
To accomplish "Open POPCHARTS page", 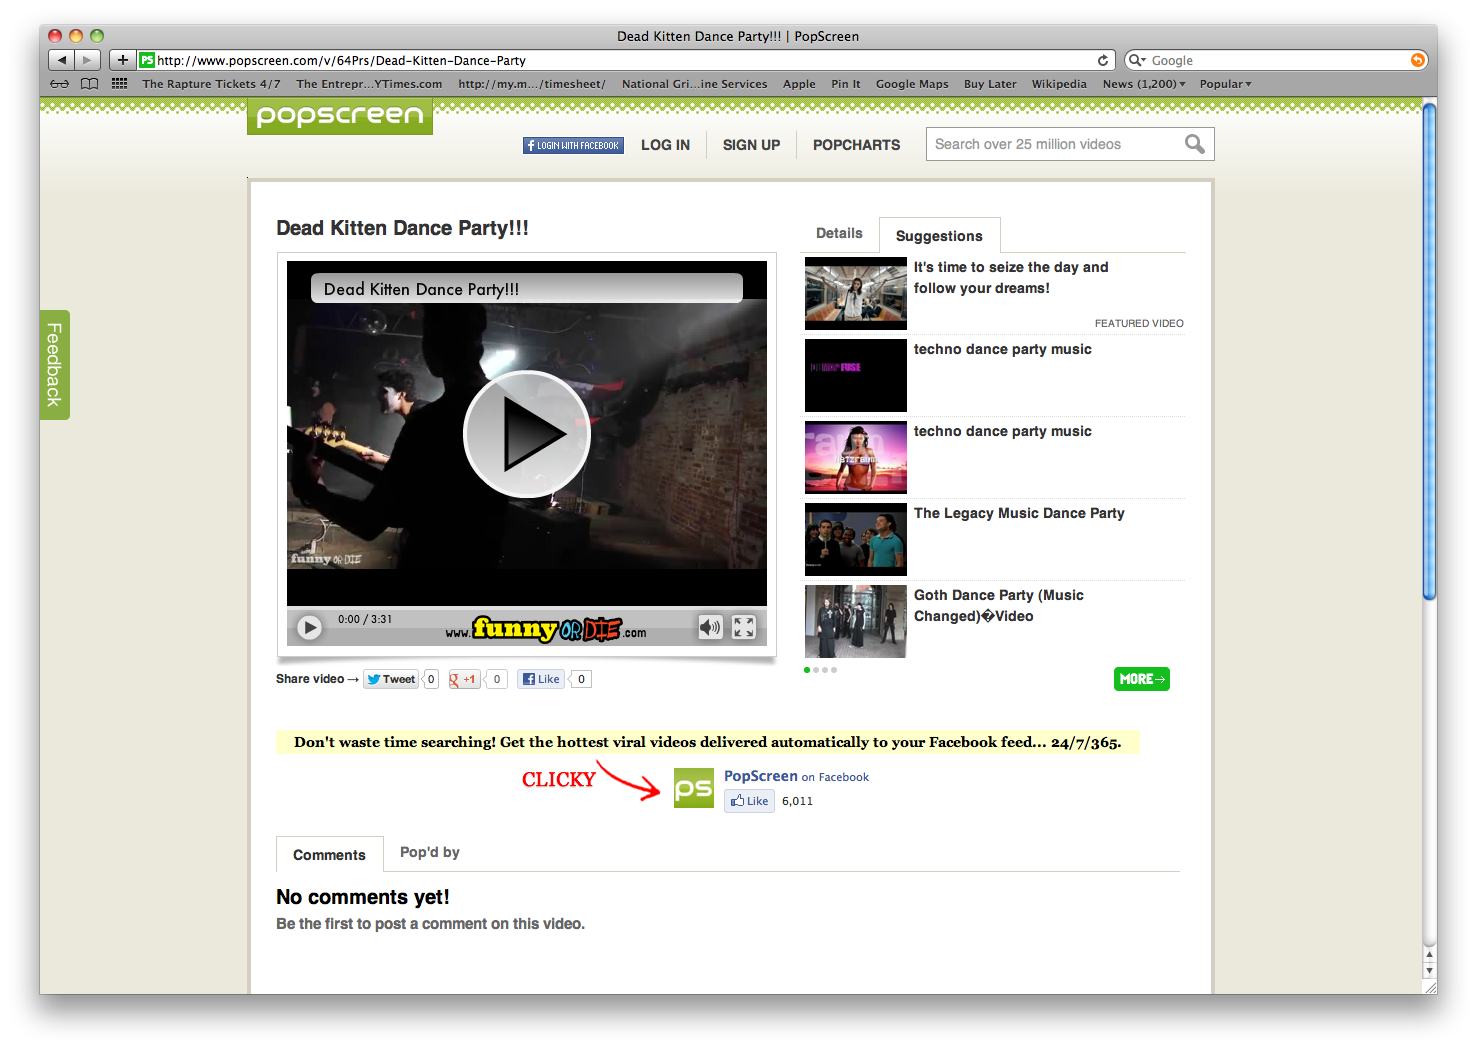I will [856, 145].
